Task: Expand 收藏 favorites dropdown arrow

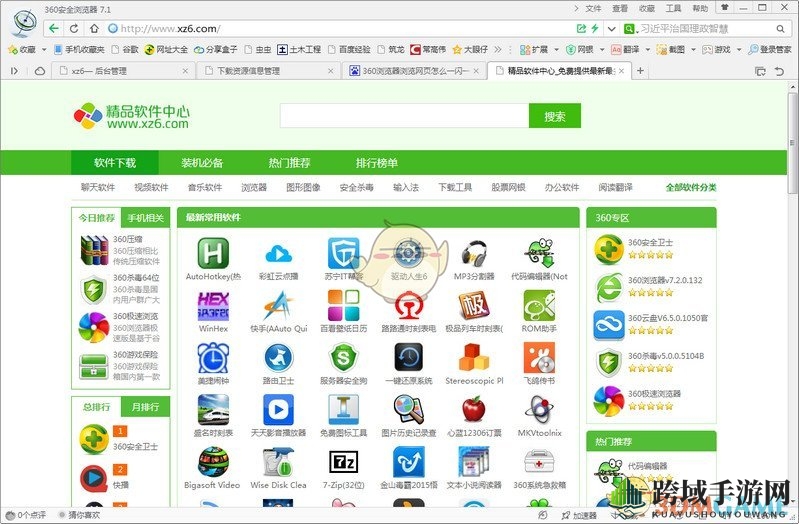Action: tap(44, 49)
